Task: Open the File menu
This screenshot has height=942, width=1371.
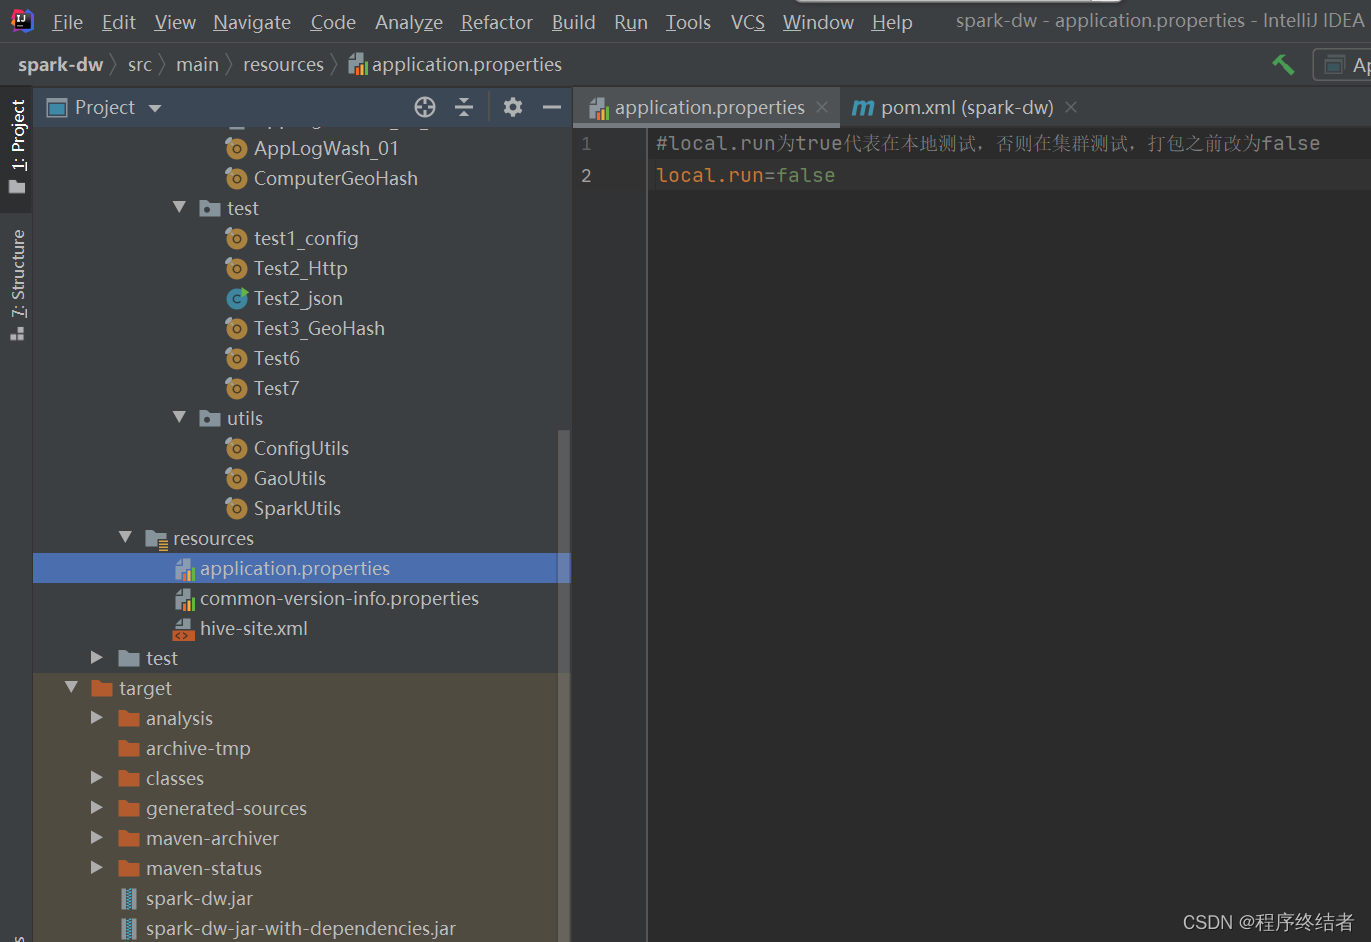Action: point(67,22)
